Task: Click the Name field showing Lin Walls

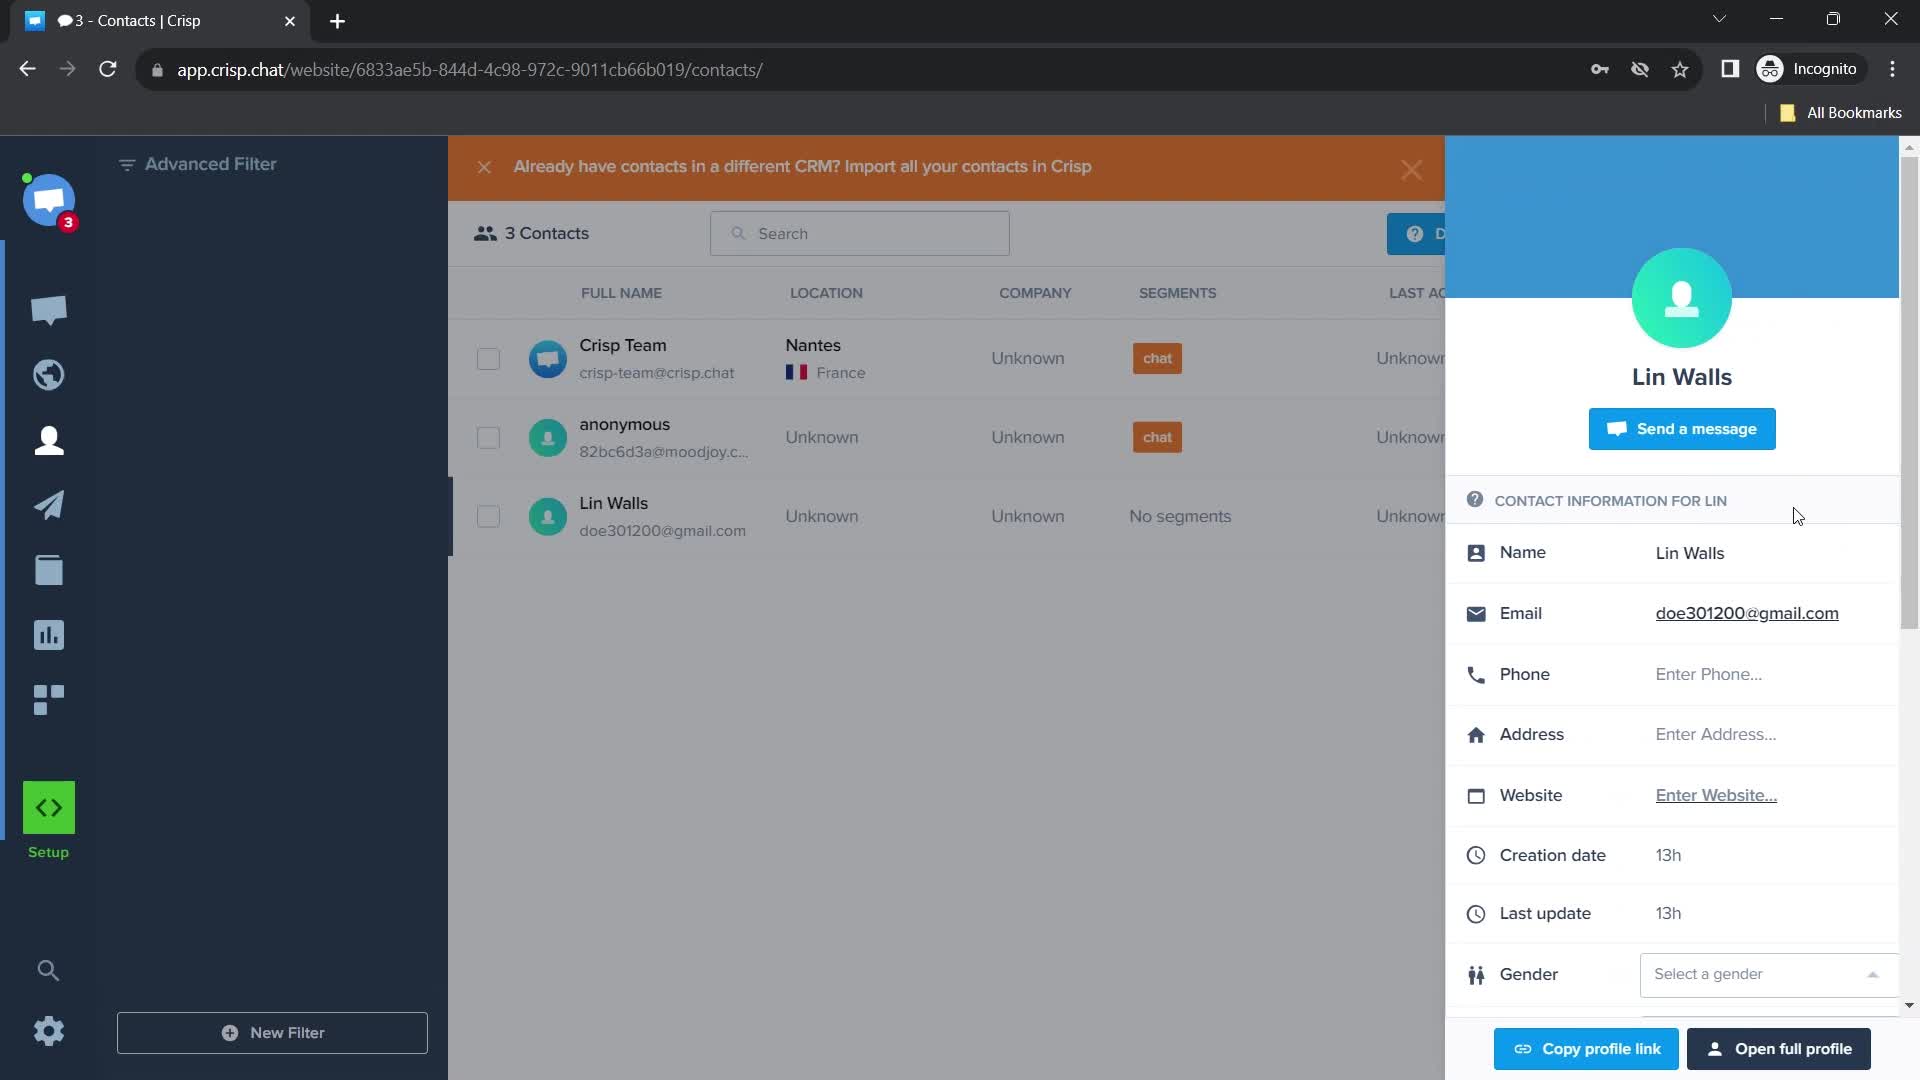Action: coord(1690,553)
